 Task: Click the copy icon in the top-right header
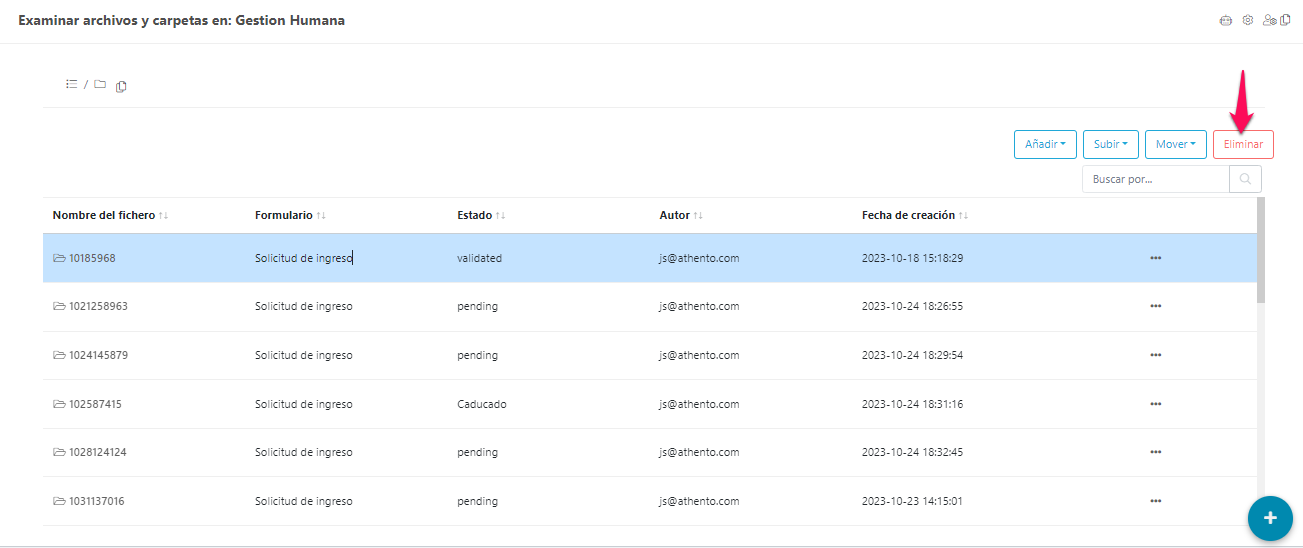pyautogui.click(x=1286, y=20)
